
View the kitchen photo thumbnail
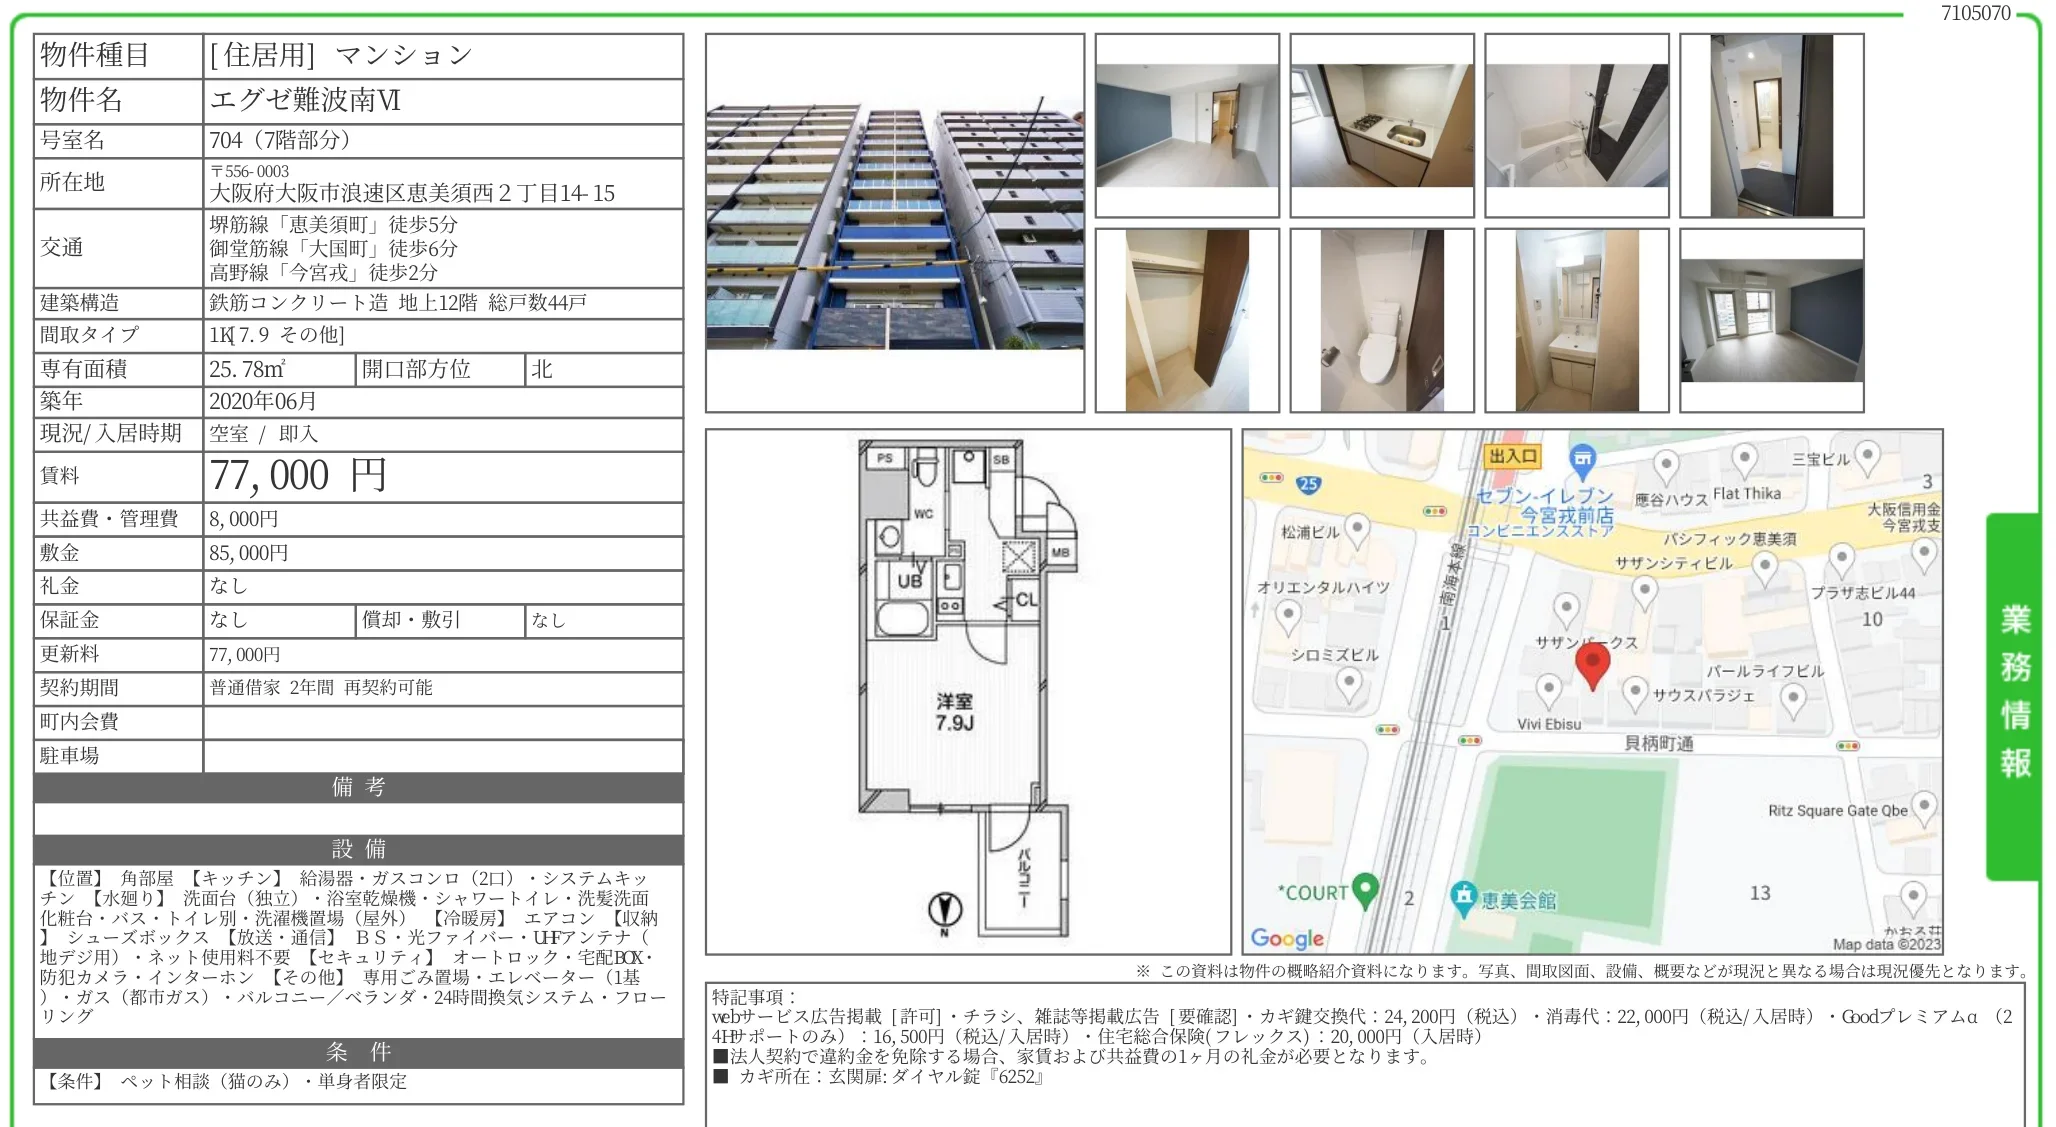click(x=1381, y=123)
